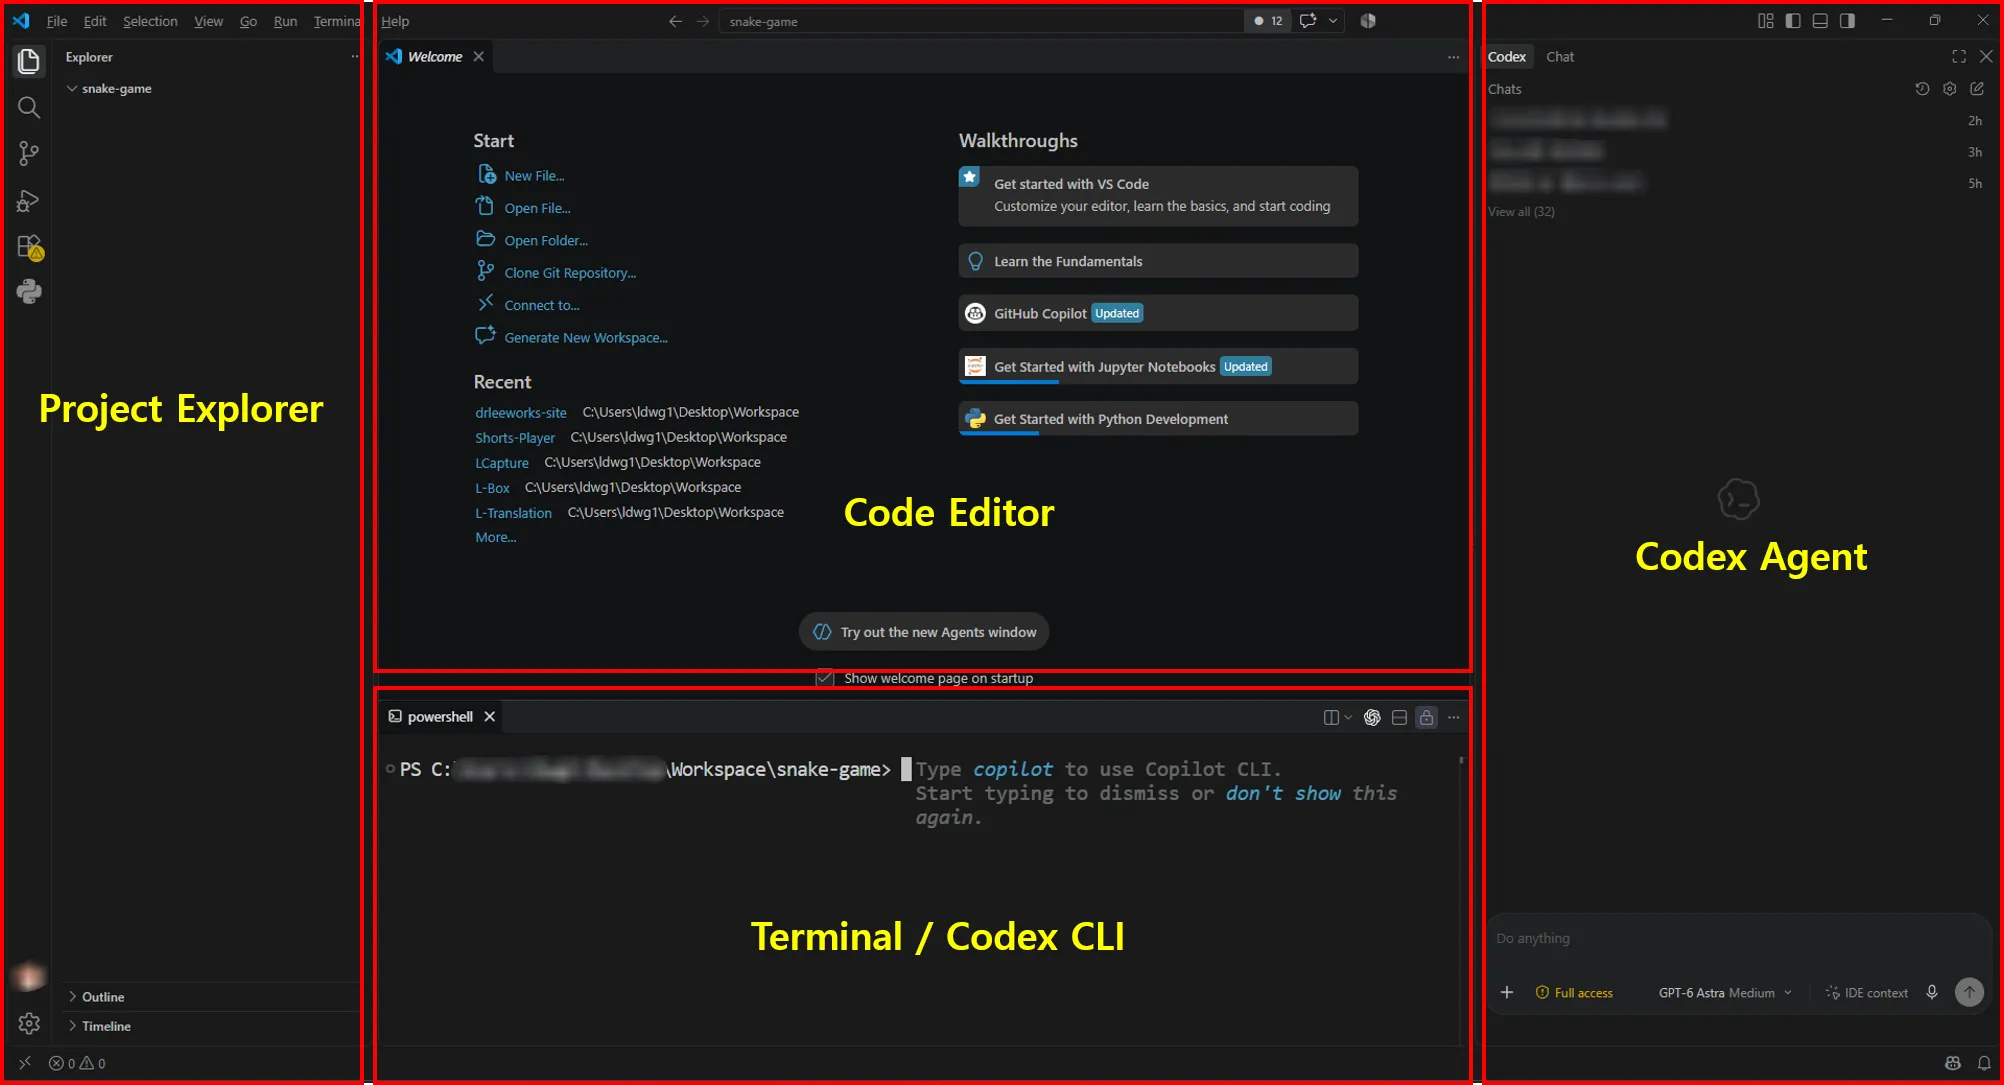The image size is (2004, 1085).
Task: Click the Copilot status icon in the status bar
Action: click(x=1953, y=1063)
